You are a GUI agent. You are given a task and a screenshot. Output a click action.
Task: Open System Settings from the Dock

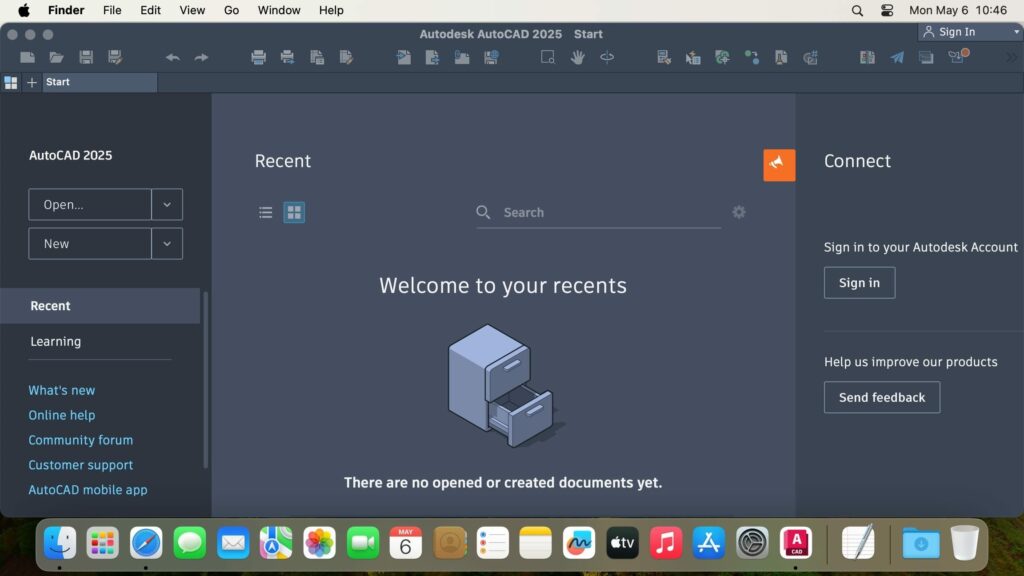(752, 543)
